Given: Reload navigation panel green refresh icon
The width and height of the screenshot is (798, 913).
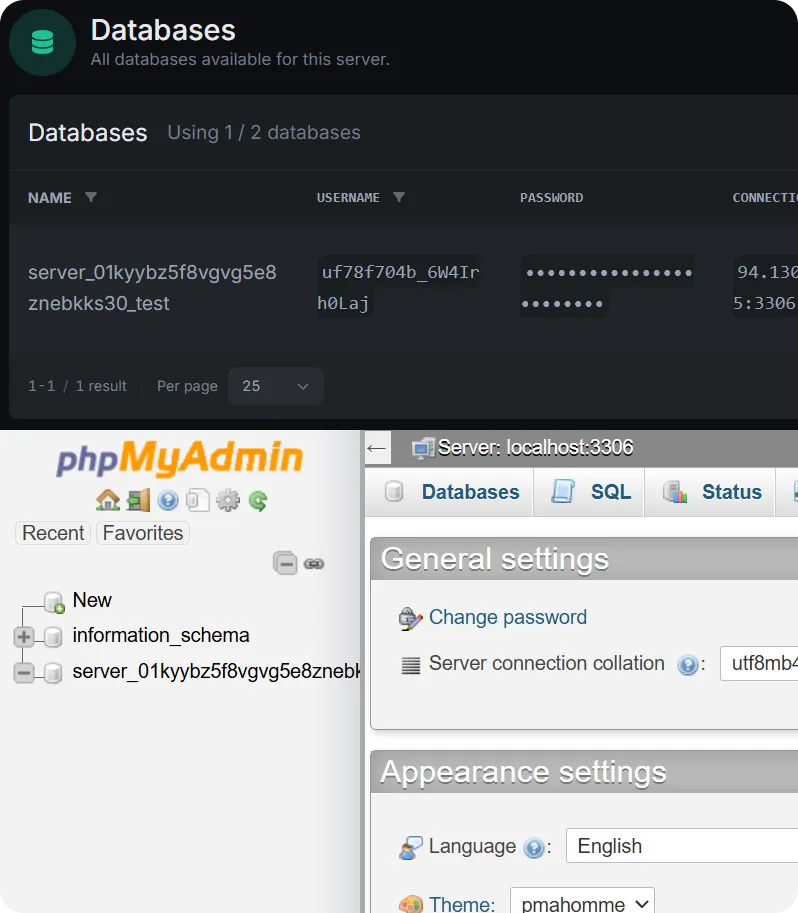Looking at the screenshot, I should [257, 500].
